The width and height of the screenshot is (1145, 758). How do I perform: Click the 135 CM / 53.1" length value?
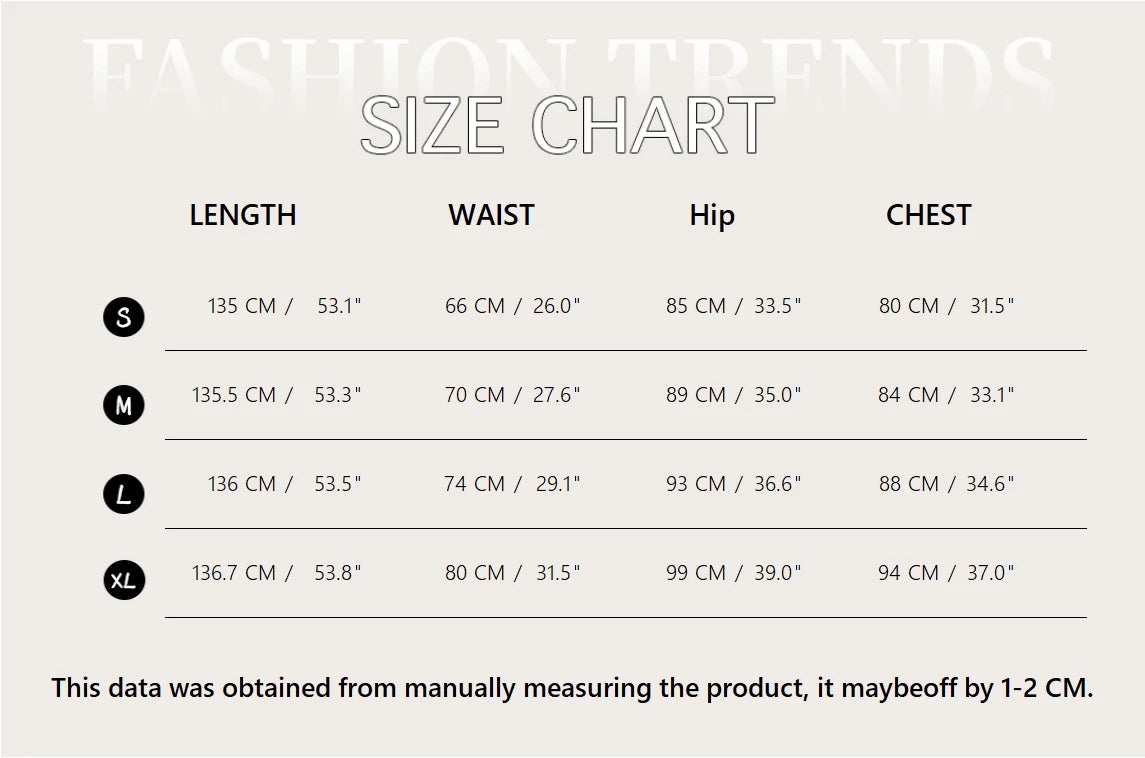(x=284, y=306)
